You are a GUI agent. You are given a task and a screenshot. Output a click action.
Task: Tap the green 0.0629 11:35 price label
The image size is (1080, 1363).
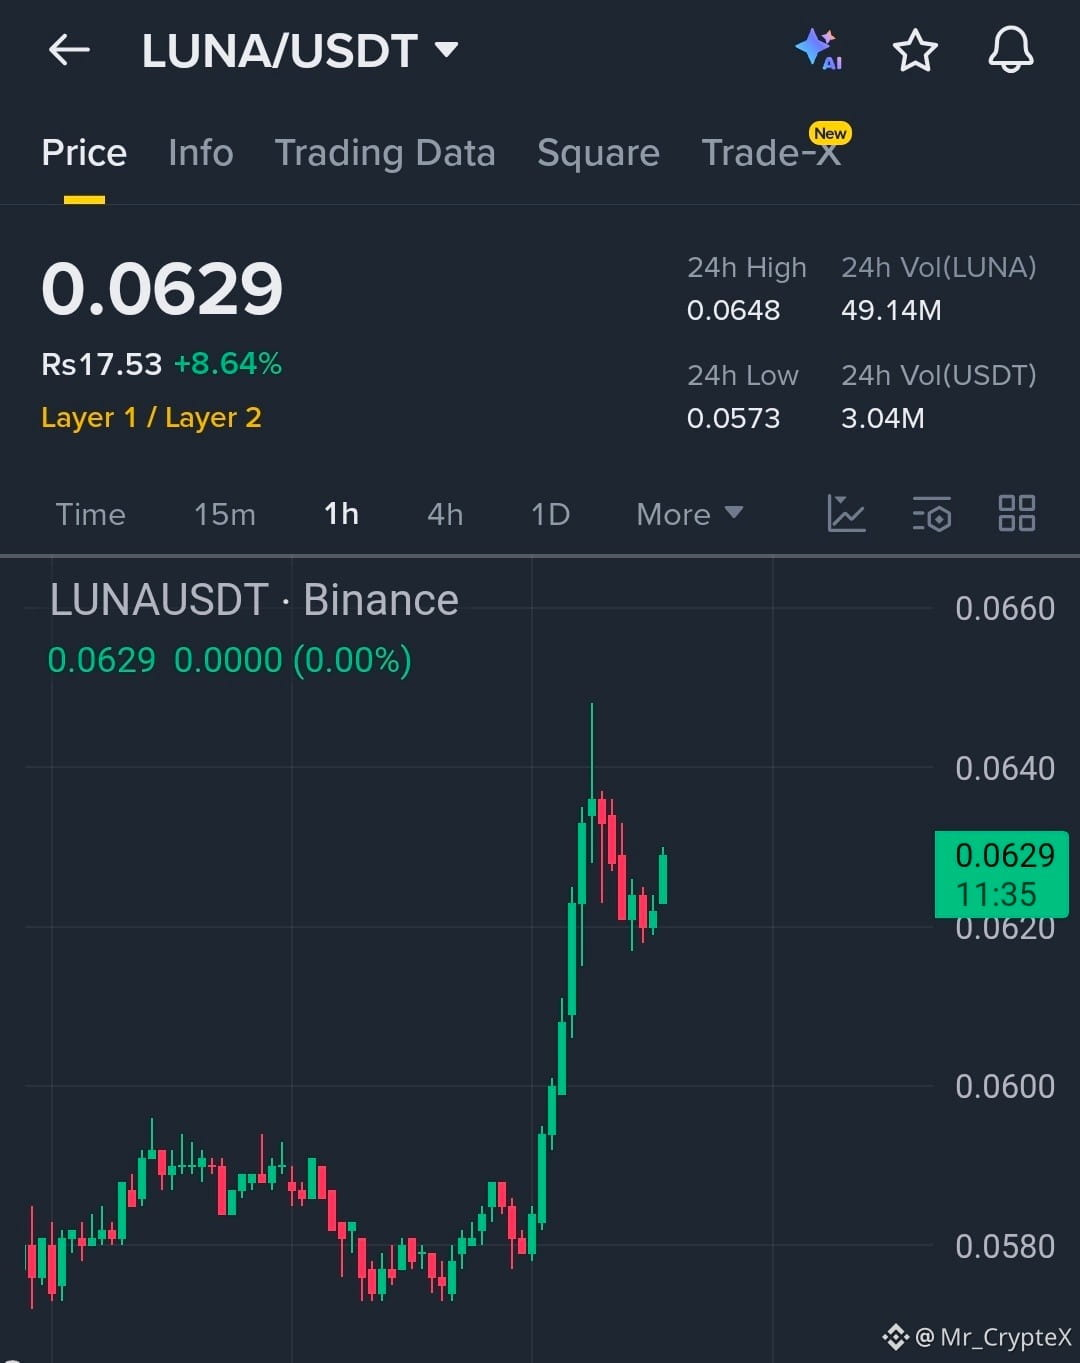(x=1001, y=874)
